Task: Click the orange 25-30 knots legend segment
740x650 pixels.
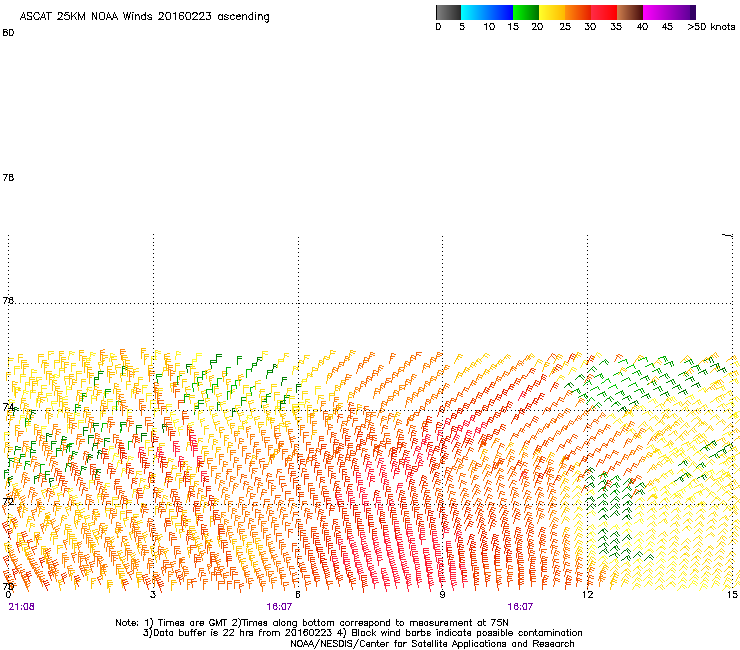Action: [x=578, y=12]
